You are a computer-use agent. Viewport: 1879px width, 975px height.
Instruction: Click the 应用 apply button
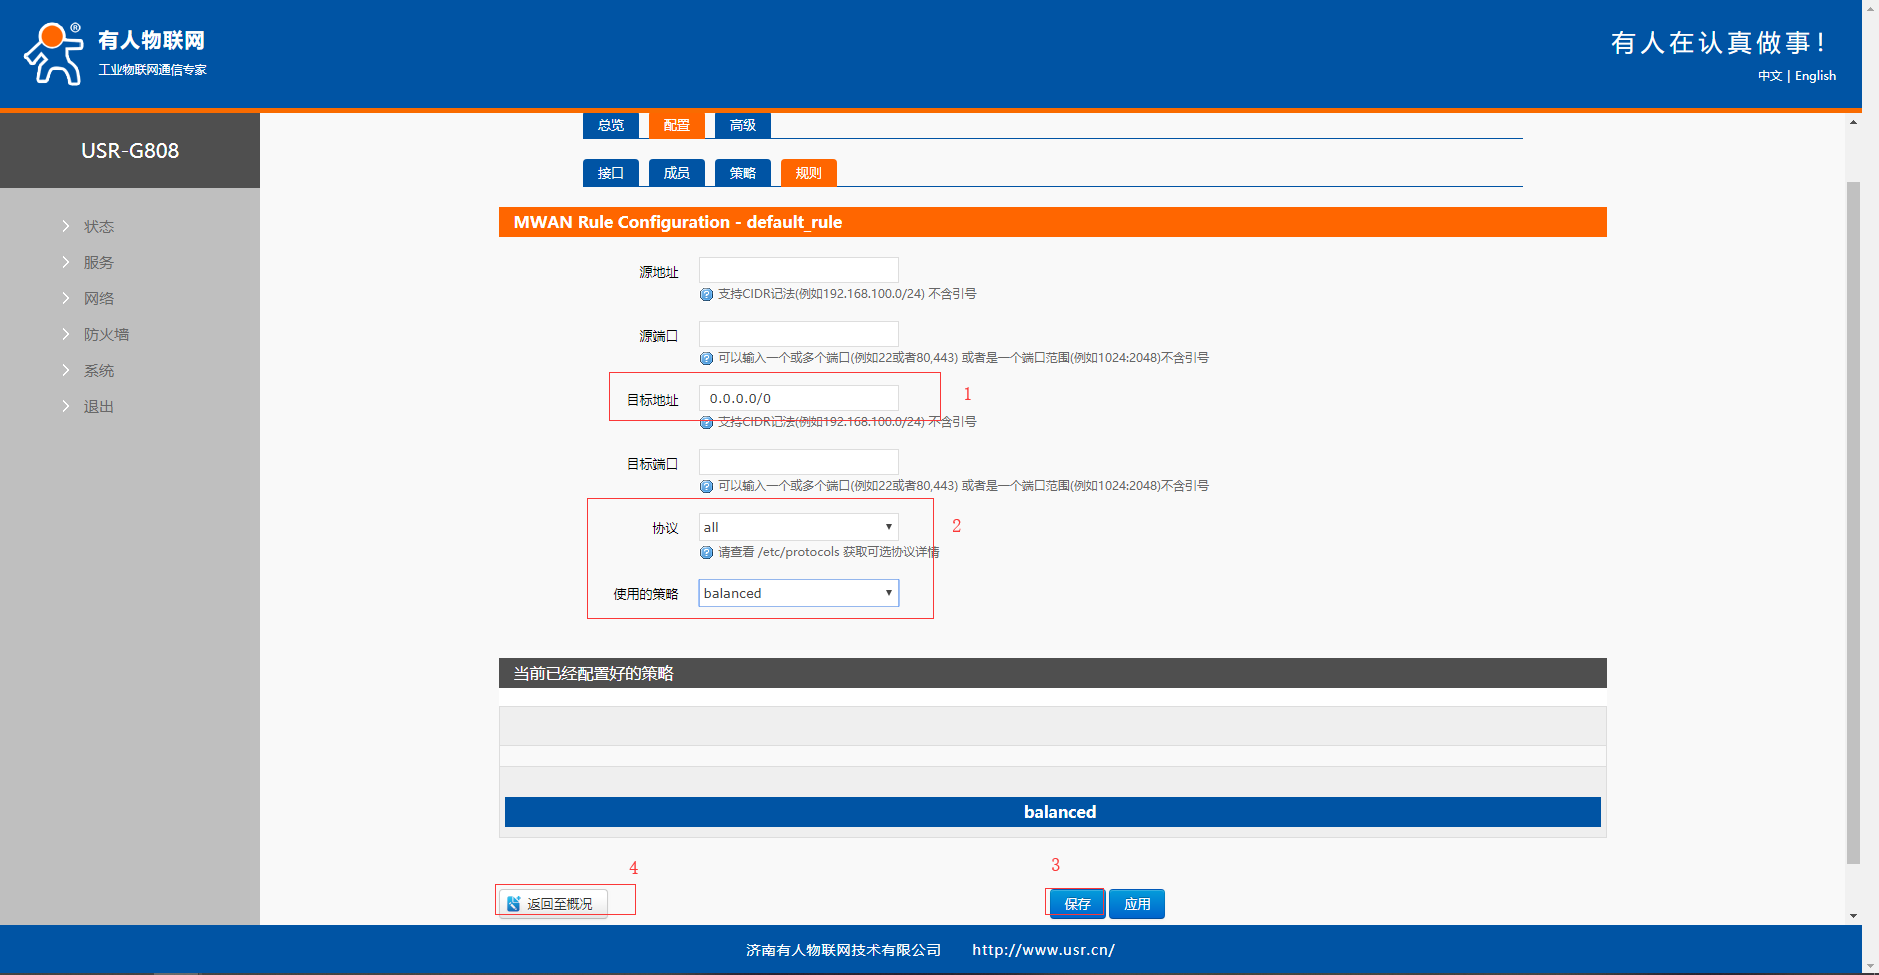[1137, 904]
